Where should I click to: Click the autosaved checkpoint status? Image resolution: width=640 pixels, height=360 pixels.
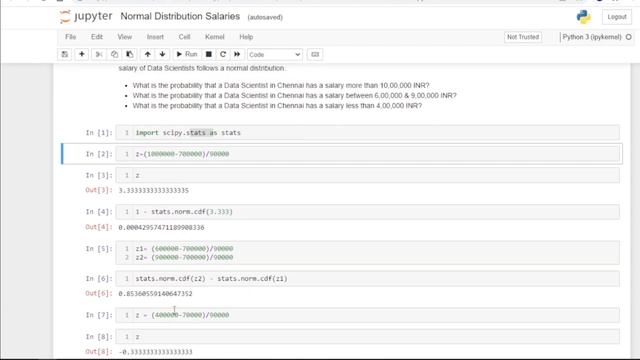tap(265, 17)
